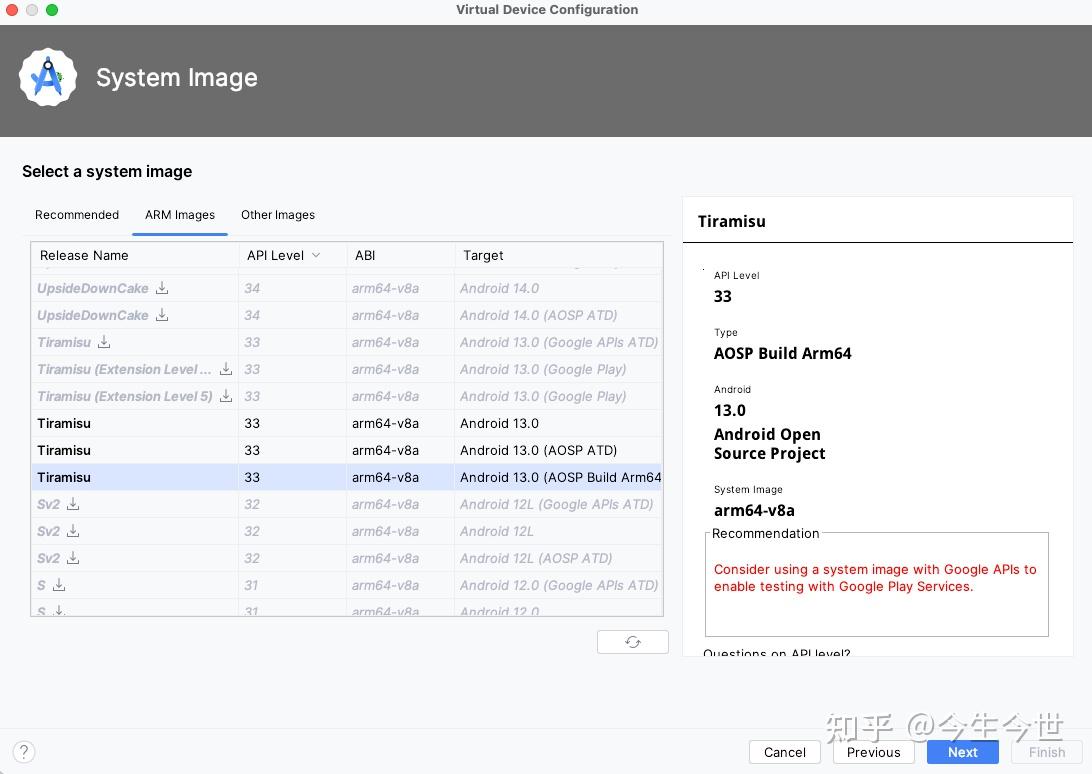Viewport: 1092px width, 774px height.
Task: Download the S Android 12.0 Google APIs ATD image
Action: [59, 585]
